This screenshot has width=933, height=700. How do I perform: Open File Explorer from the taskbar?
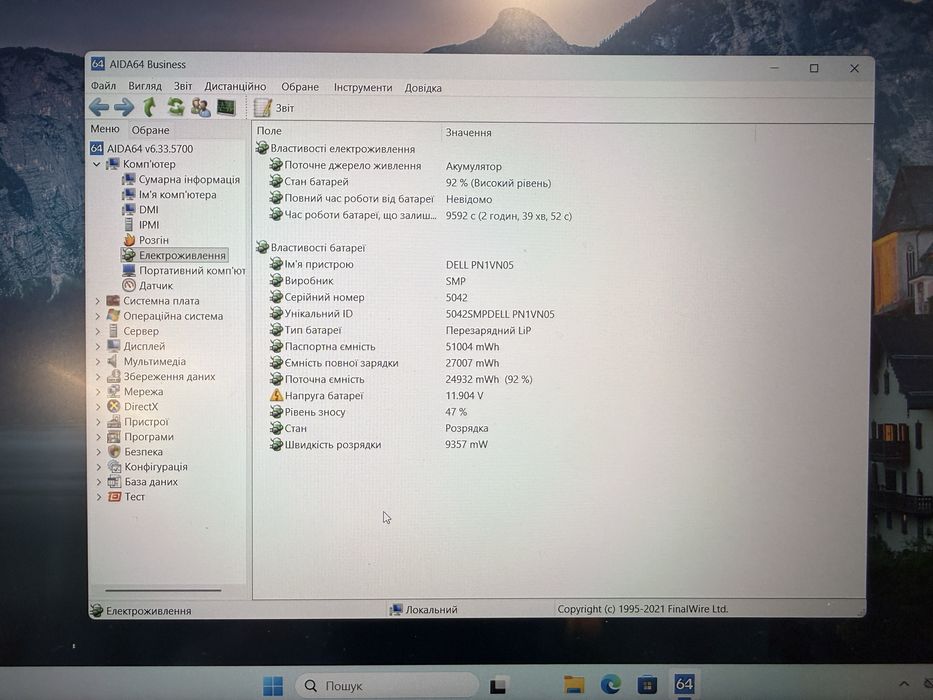574,685
